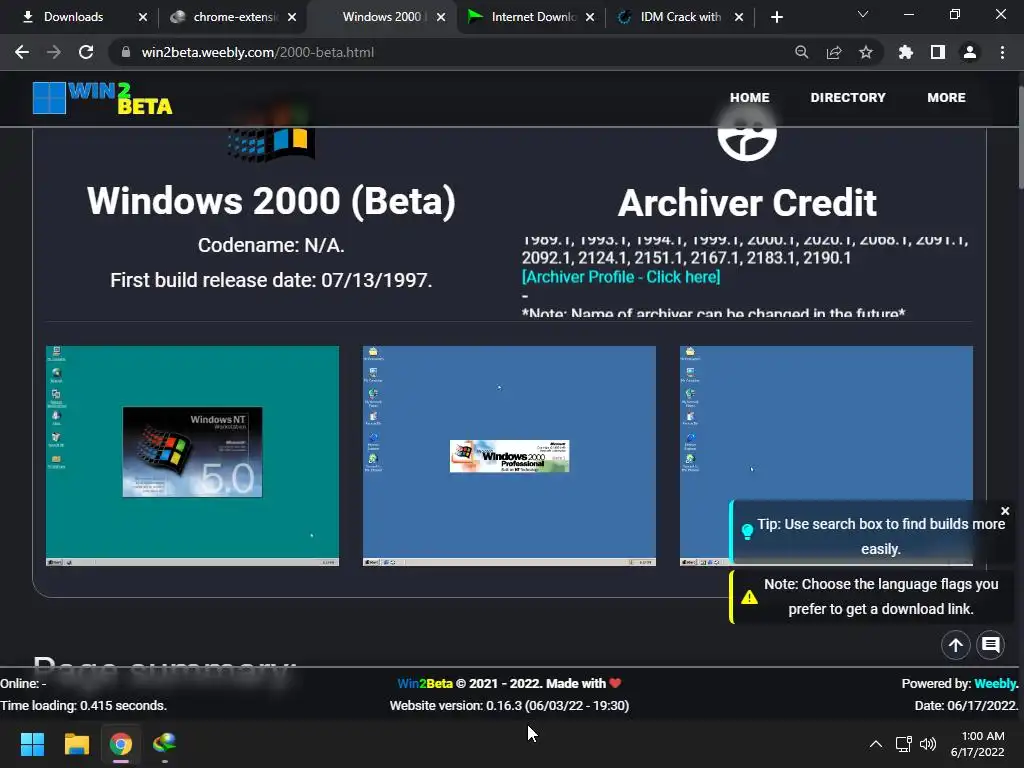Open the Windows Start menu
The image size is (1024, 768).
pos(32,744)
